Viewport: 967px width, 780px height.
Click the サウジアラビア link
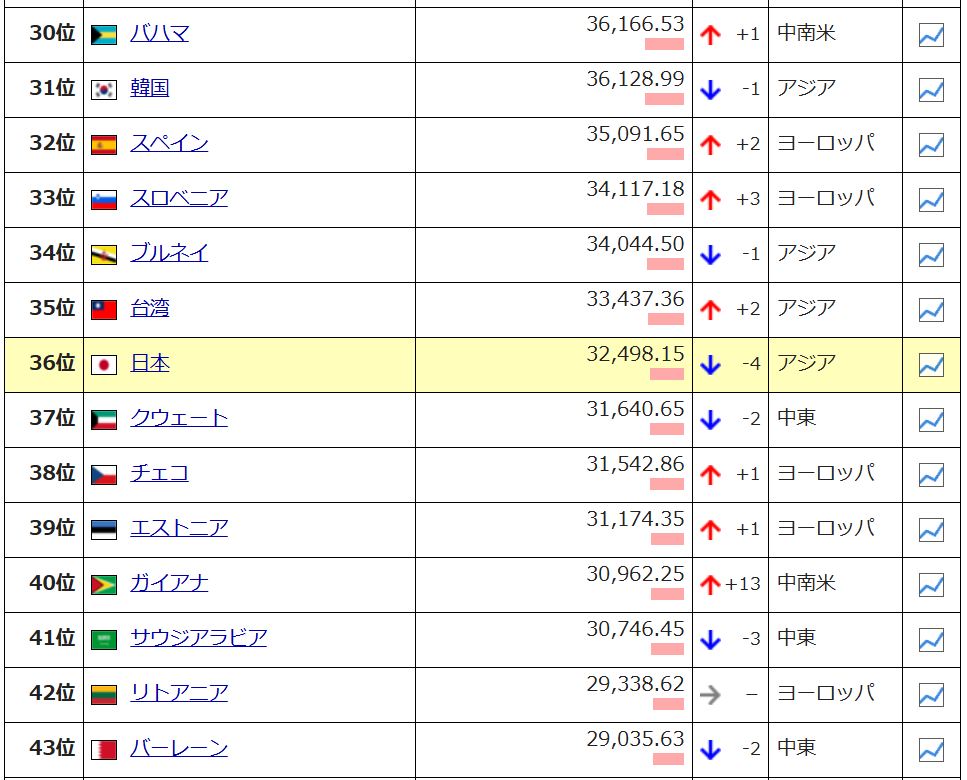[198, 638]
